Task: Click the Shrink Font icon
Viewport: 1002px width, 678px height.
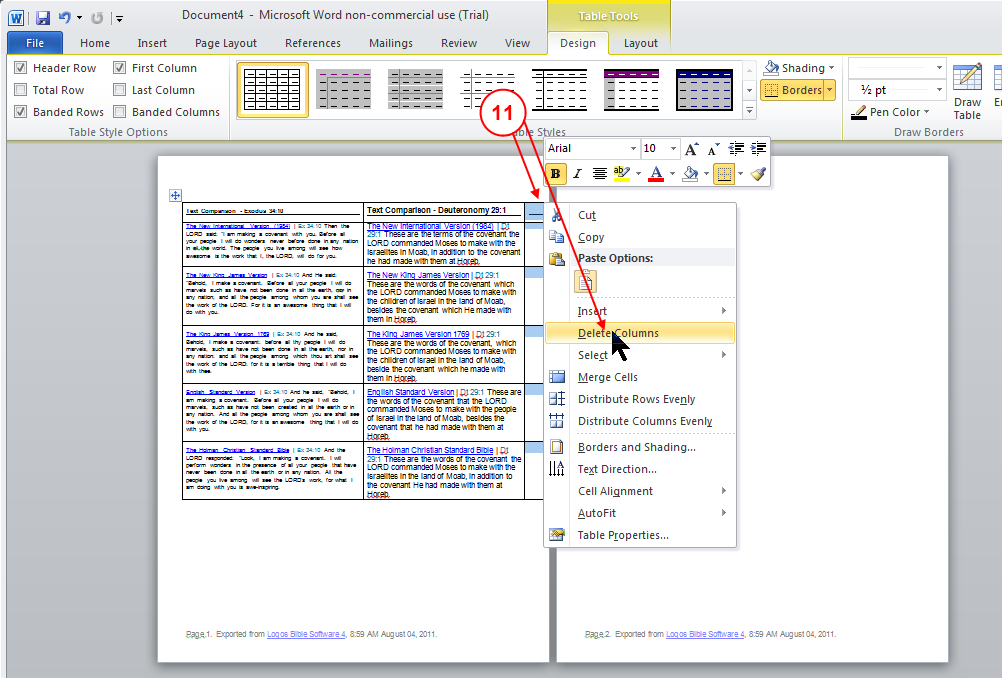Action: (714, 149)
